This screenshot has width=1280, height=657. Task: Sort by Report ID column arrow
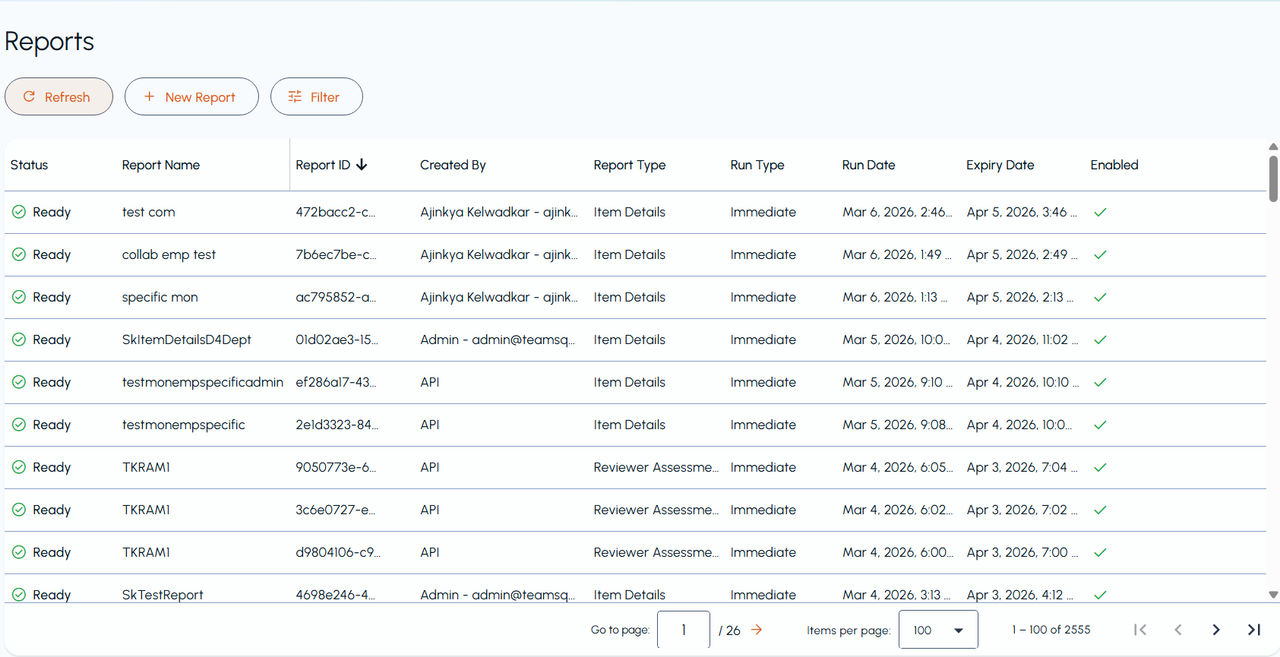(362, 165)
